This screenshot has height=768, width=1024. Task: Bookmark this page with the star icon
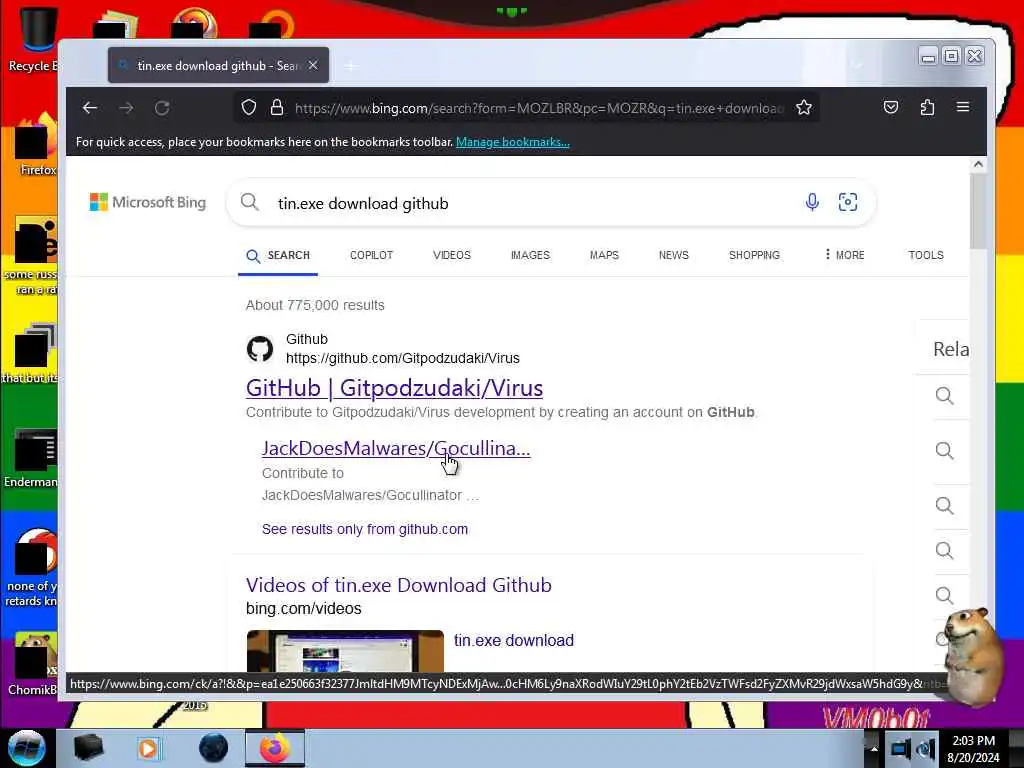(x=804, y=107)
